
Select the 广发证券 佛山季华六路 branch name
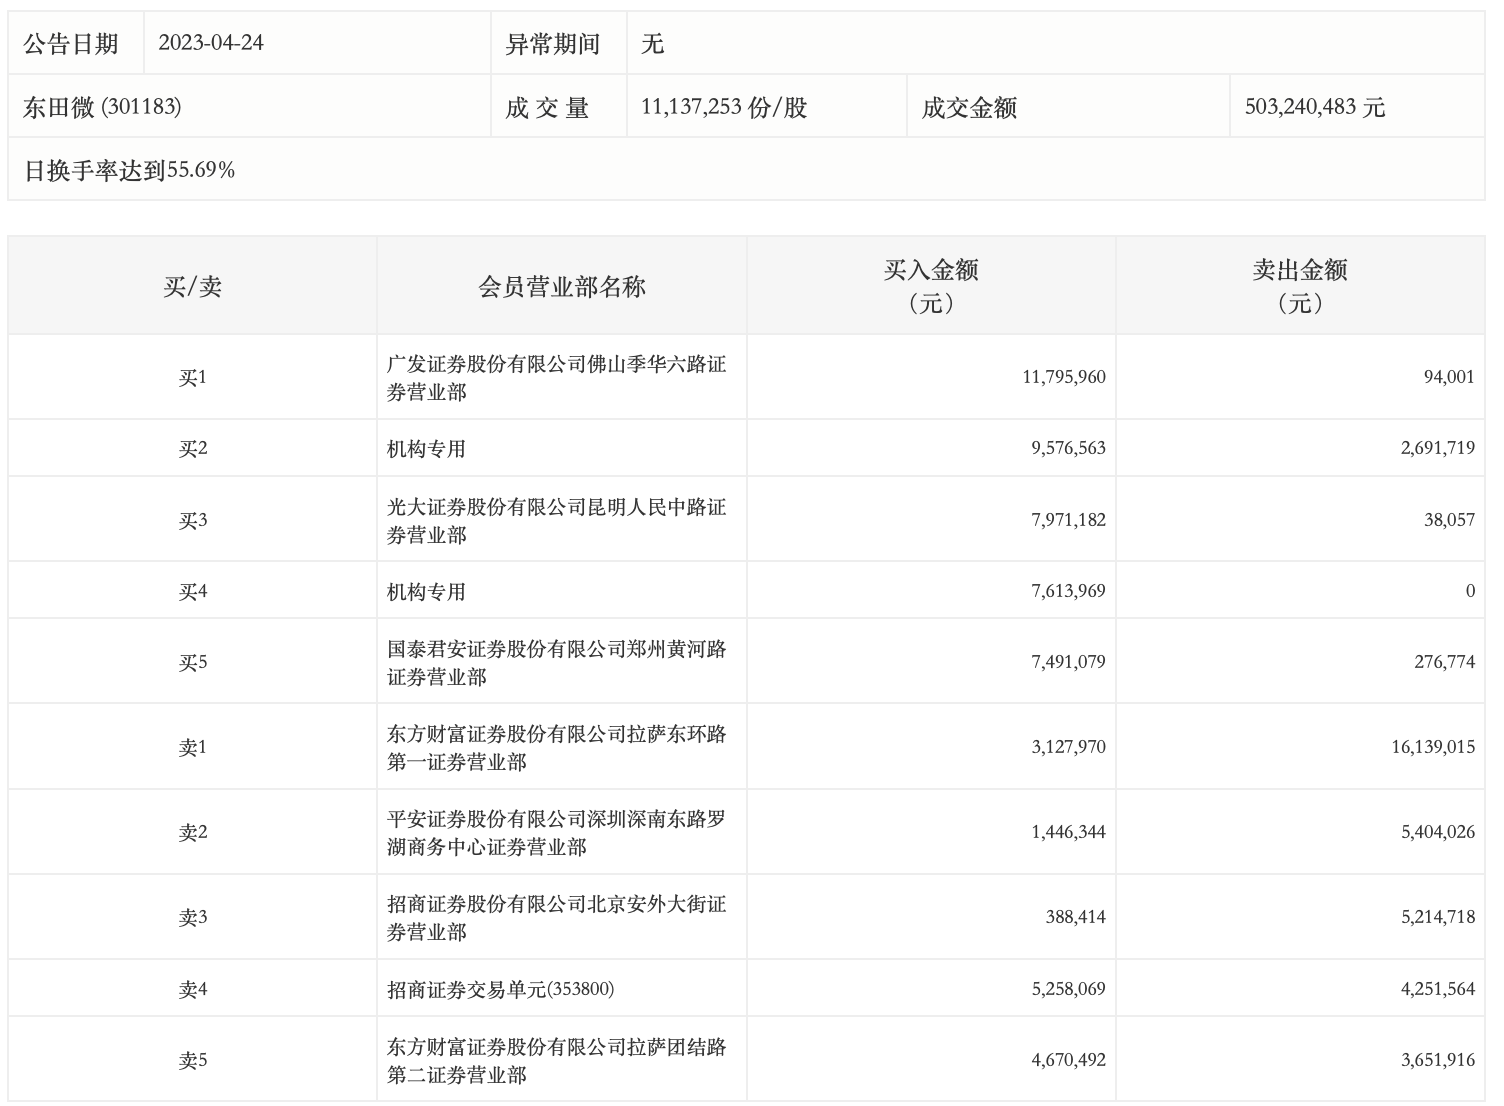click(556, 378)
